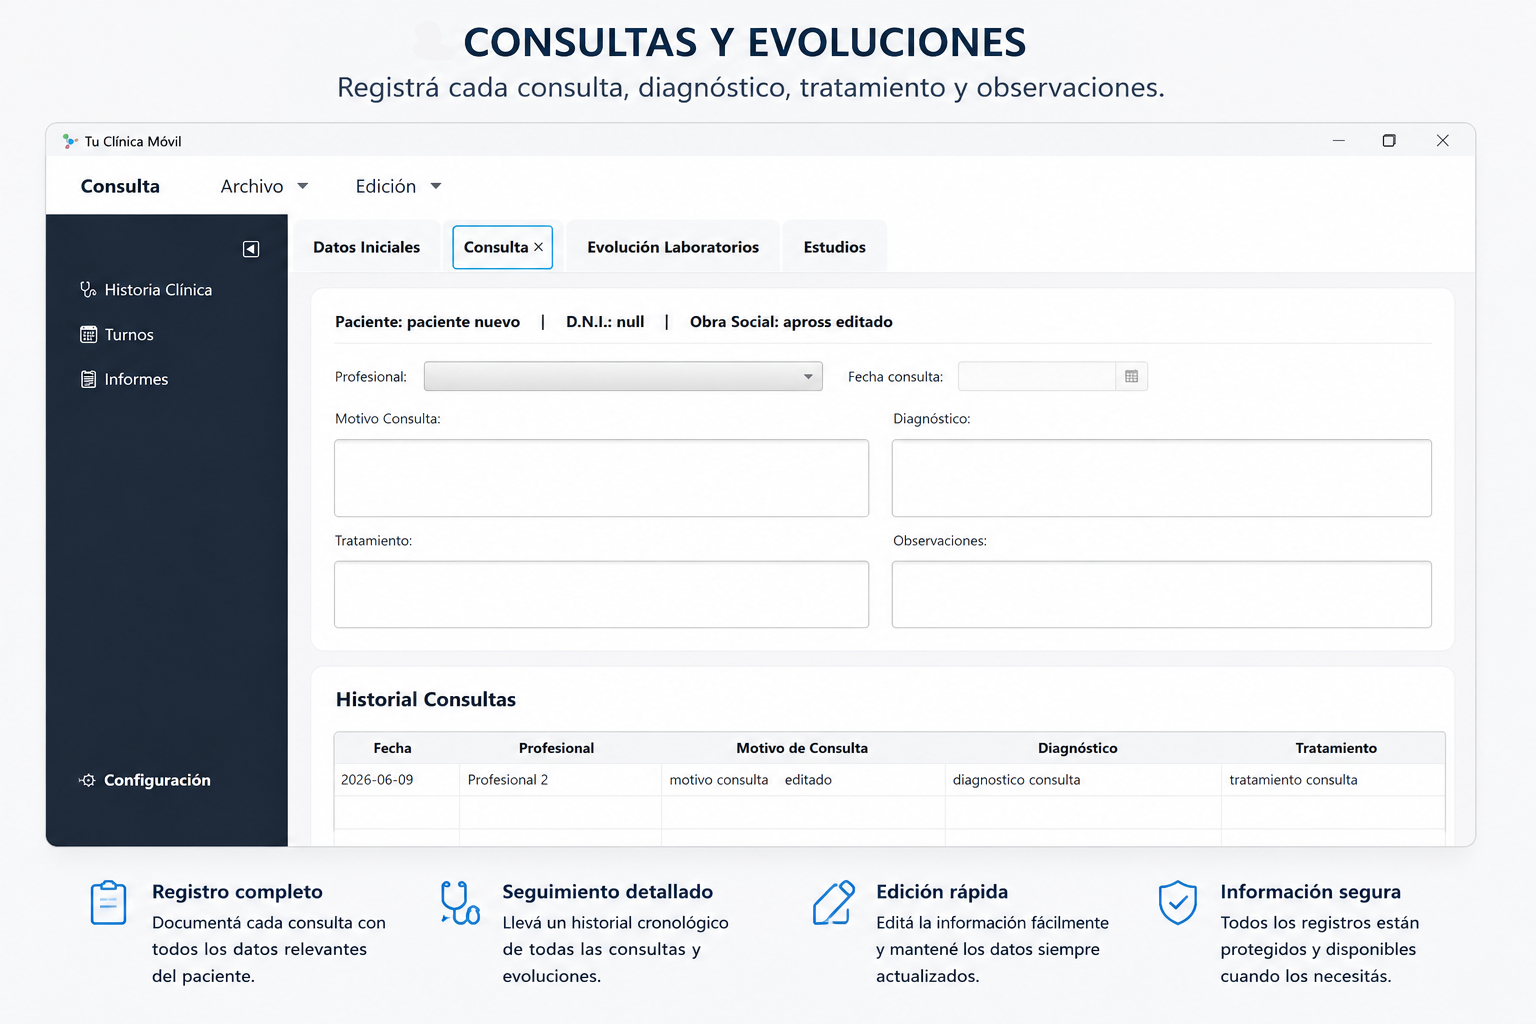Image resolution: width=1536 pixels, height=1024 pixels.
Task: Open Historia Clínica in the sidebar
Action: (146, 290)
